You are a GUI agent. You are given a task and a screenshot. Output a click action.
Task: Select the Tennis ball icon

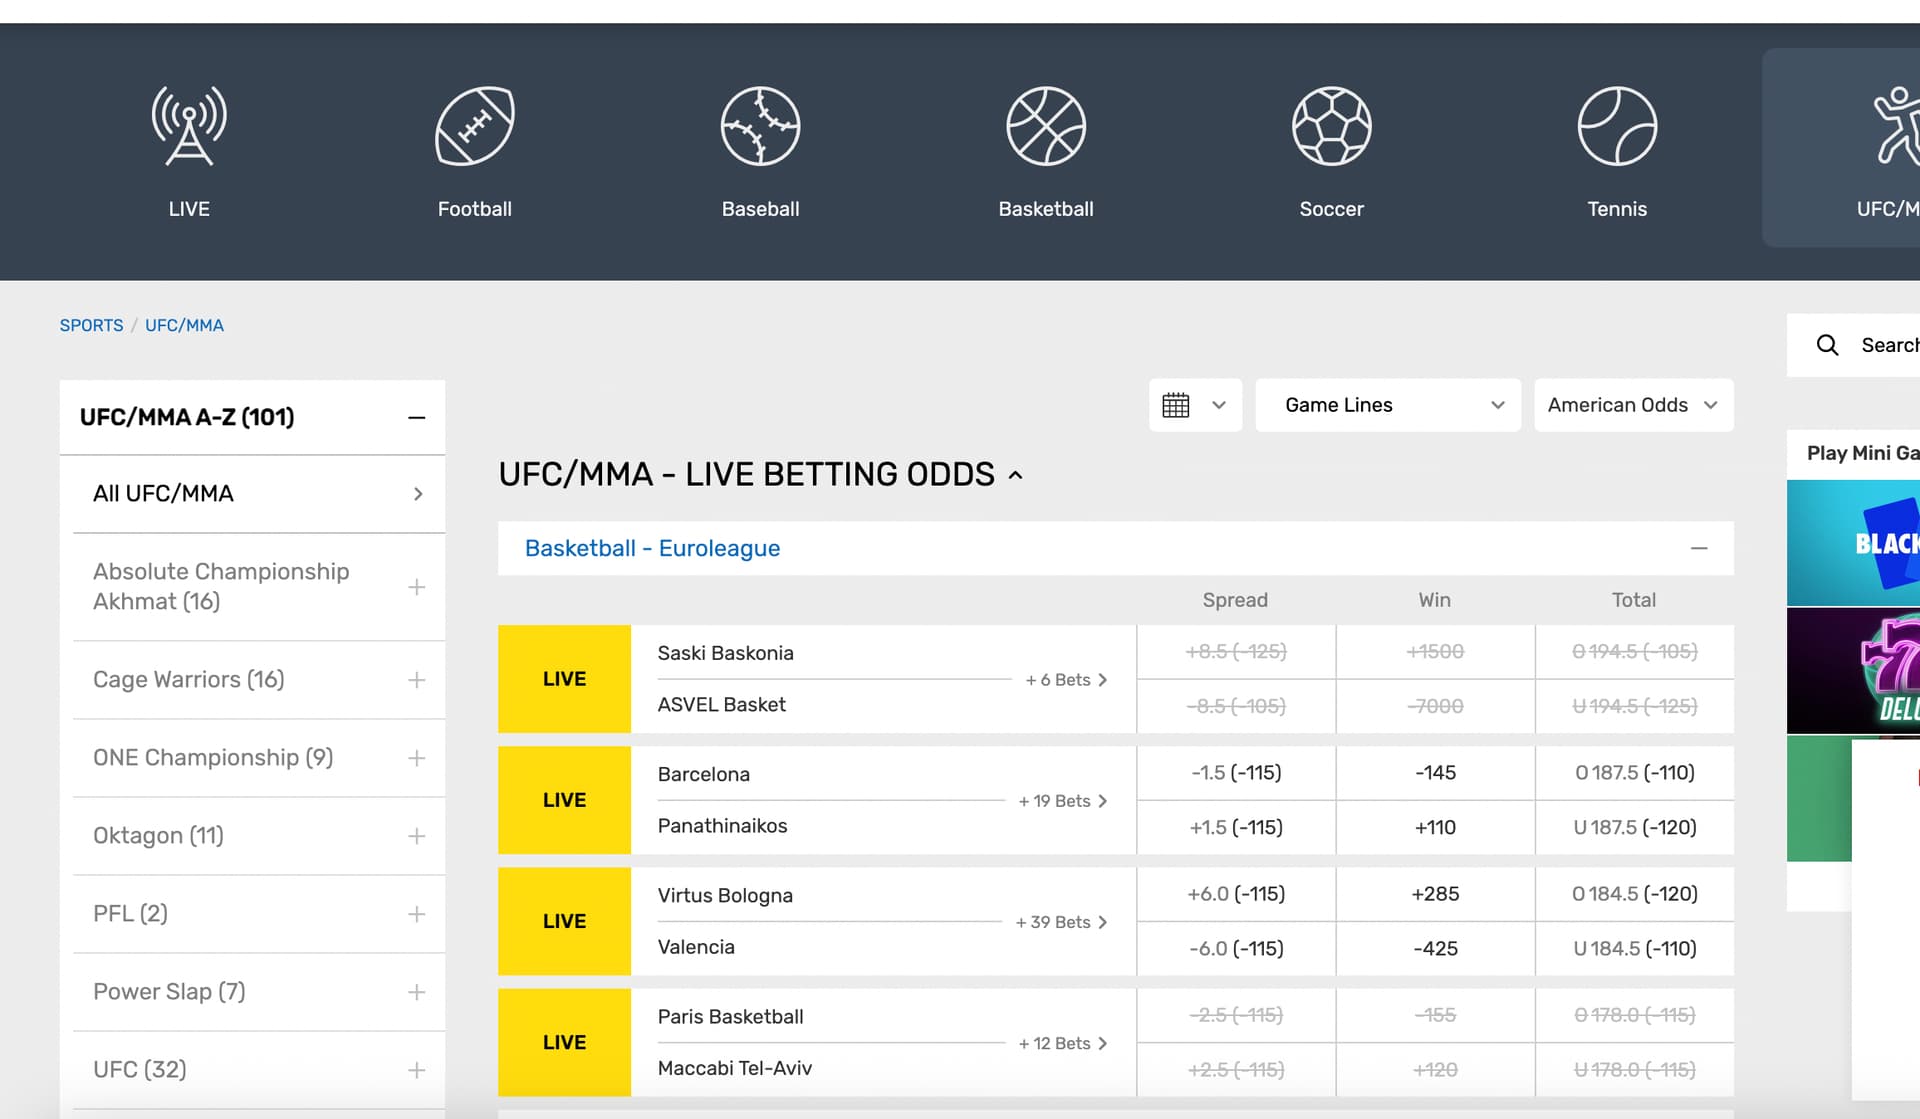coord(1616,127)
